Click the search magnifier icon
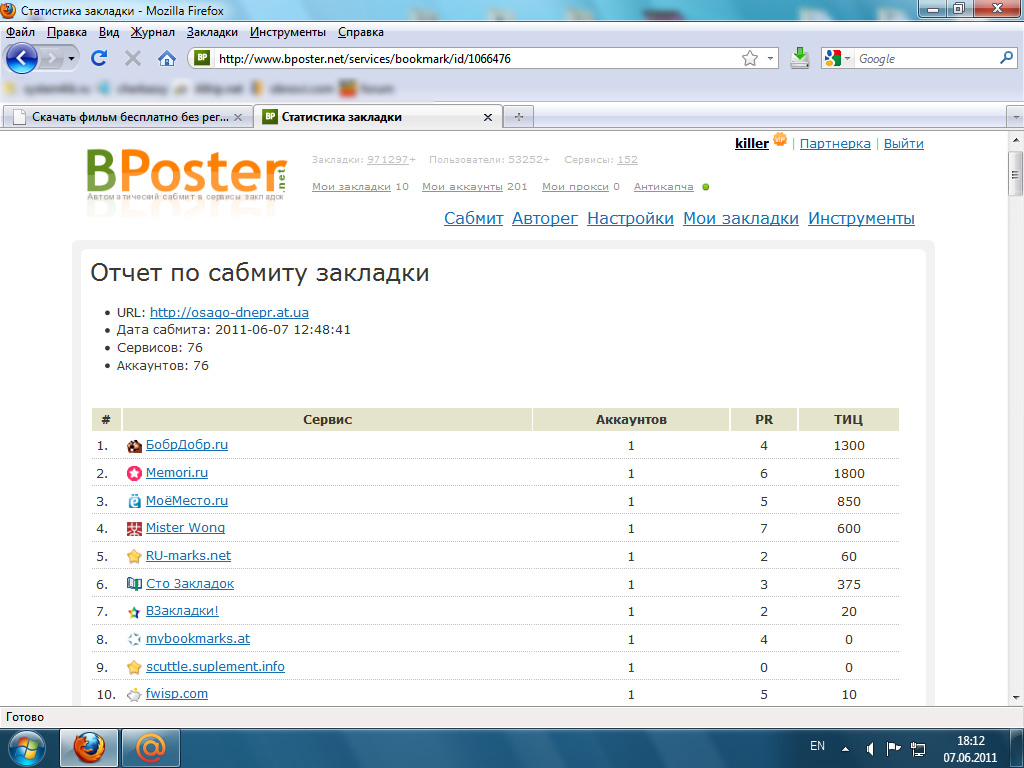The image size is (1024, 768). [1006, 58]
